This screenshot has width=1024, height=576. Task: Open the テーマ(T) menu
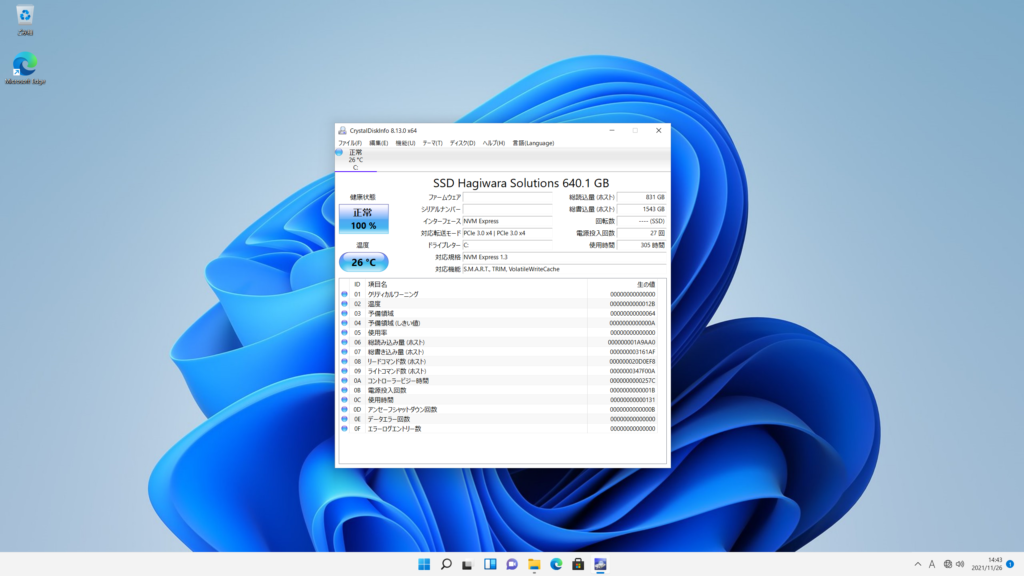[x=432, y=143]
